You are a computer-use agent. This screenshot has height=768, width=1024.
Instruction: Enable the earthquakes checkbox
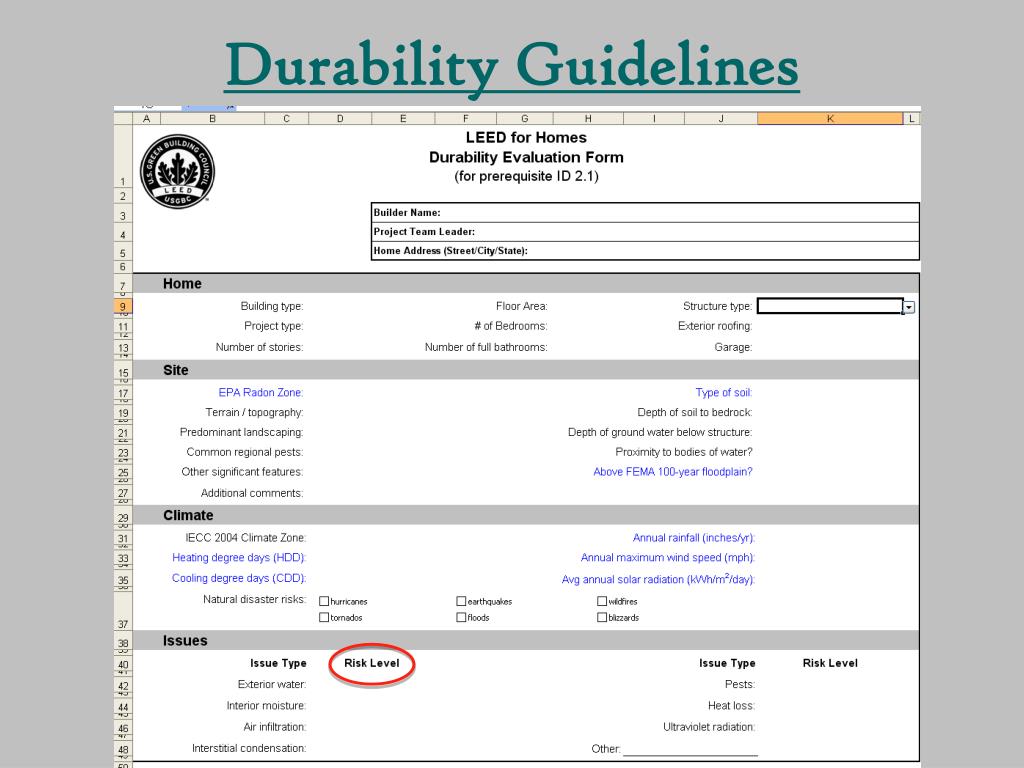(461, 601)
